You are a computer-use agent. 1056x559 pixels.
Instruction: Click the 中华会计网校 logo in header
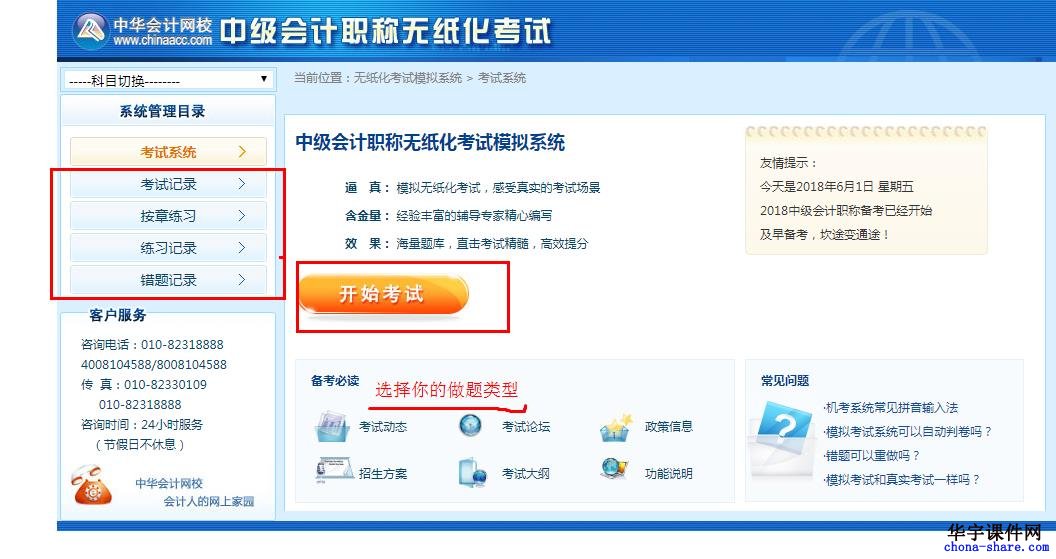click(x=142, y=30)
